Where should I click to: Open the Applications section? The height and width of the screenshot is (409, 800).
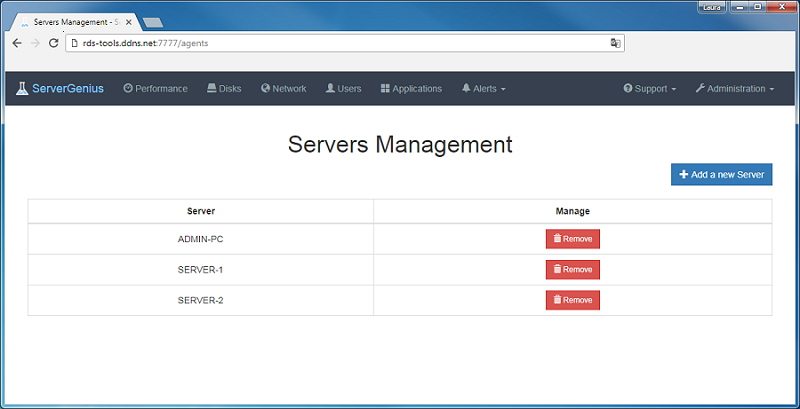411,89
